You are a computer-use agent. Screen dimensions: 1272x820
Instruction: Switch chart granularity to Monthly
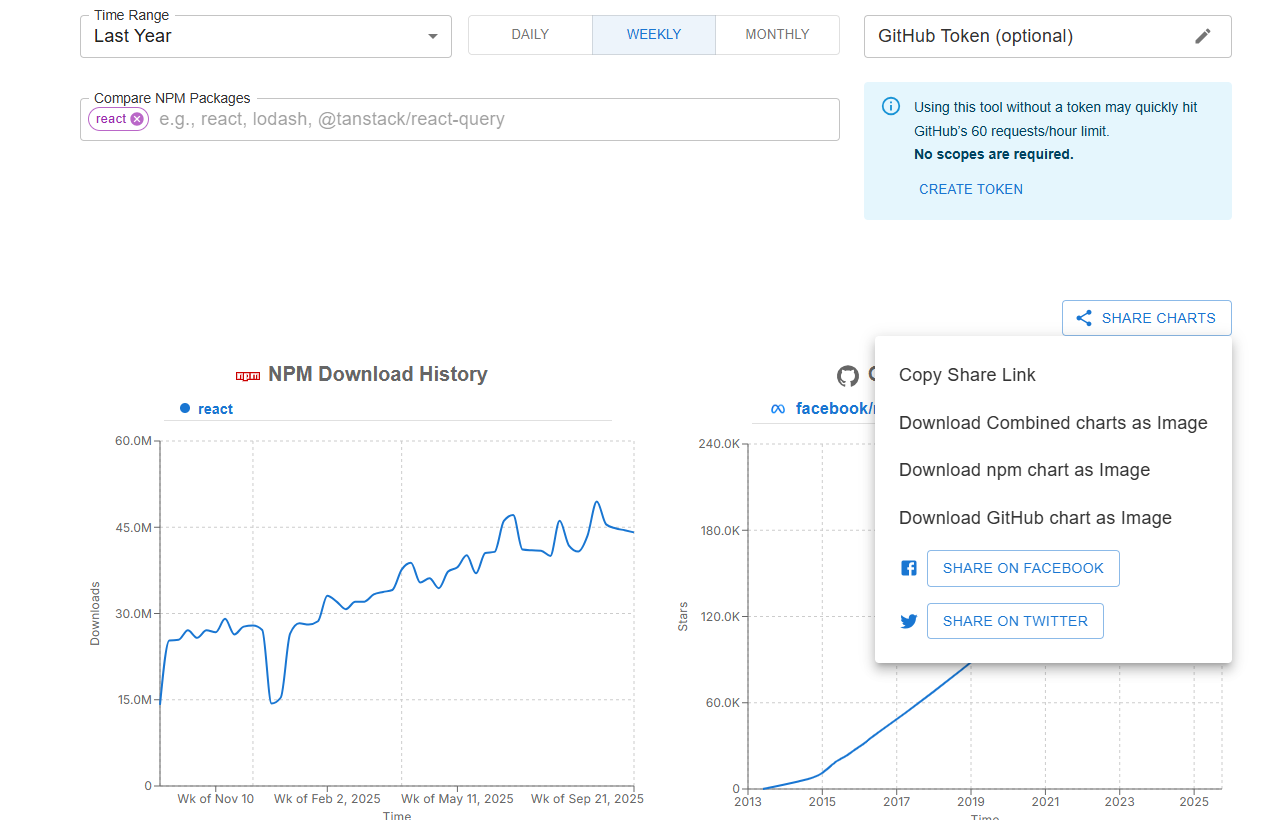click(x=777, y=35)
